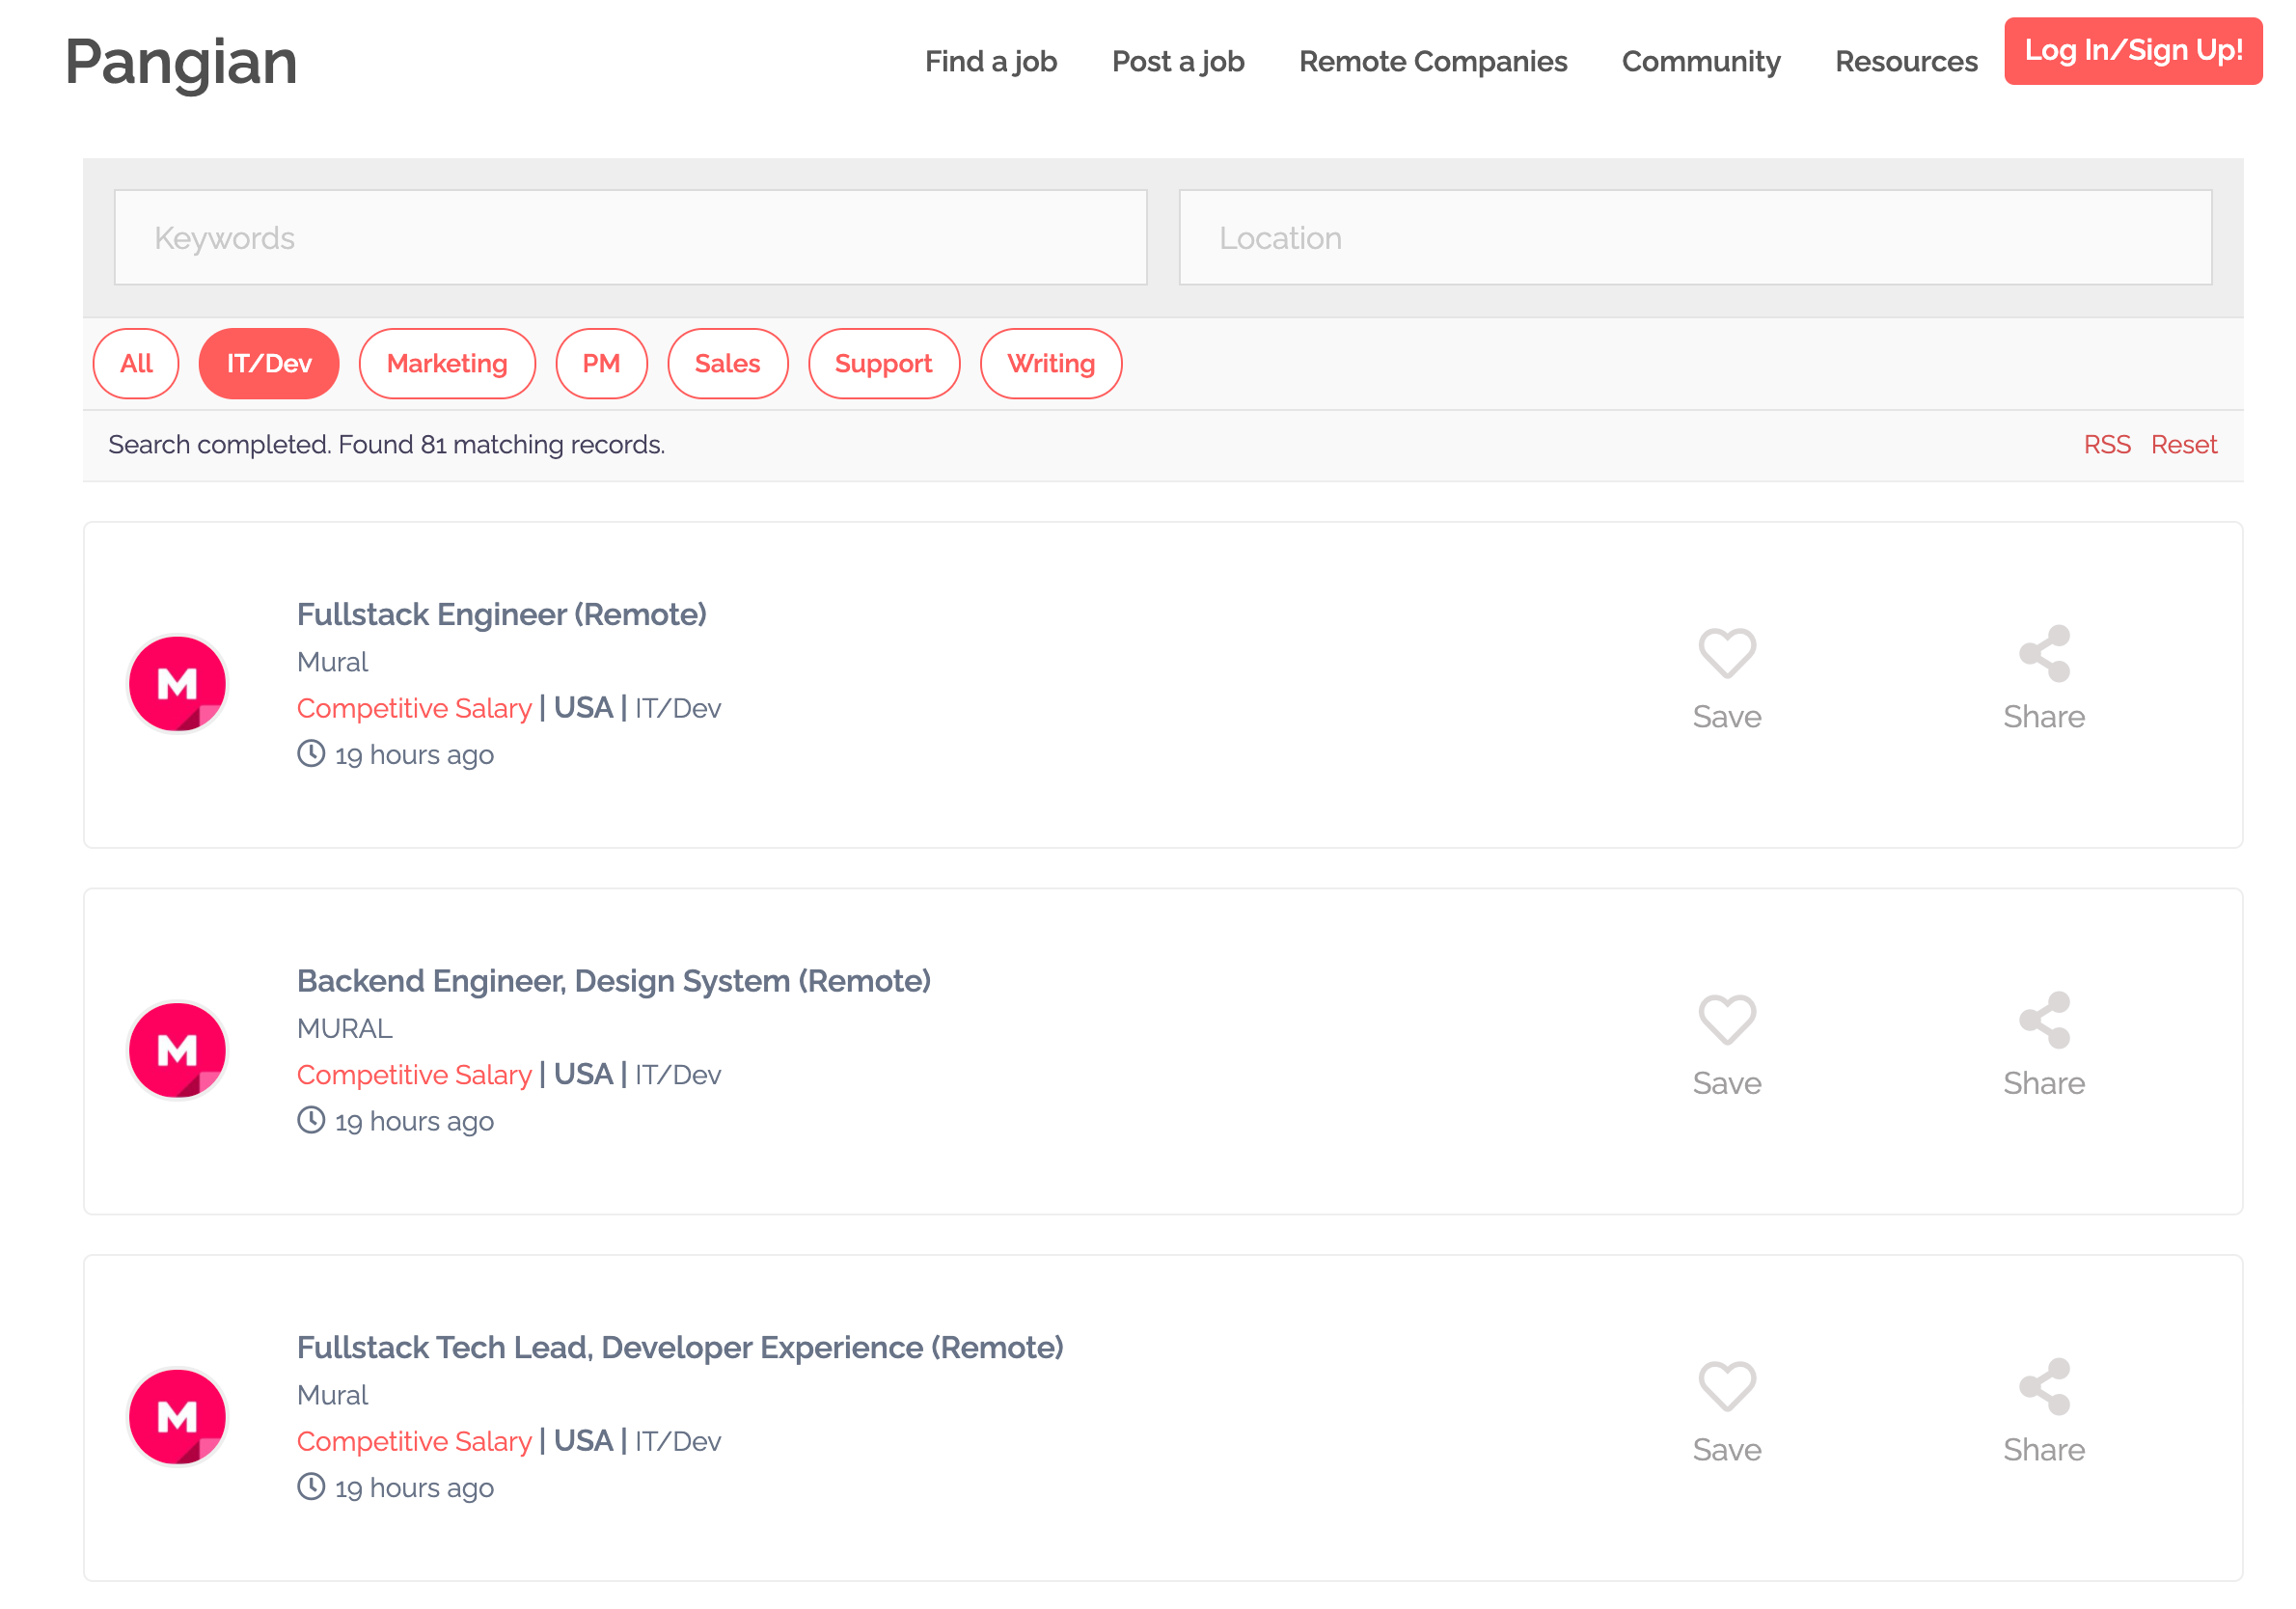Share the Fullstack Engineer (Remote) job
This screenshot has width=2296, height=1609.
click(2043, 654)
